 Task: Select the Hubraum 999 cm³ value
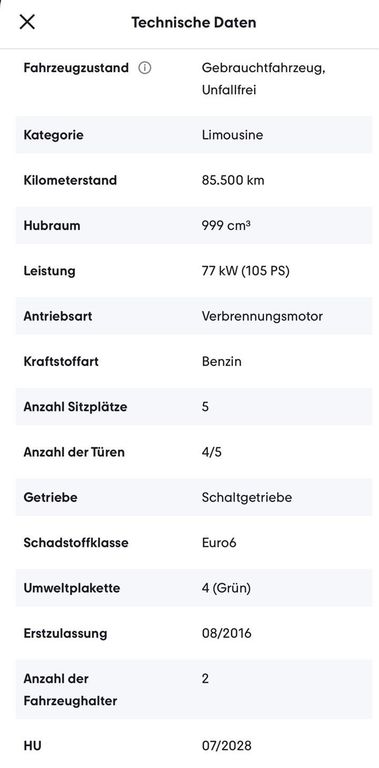pyautogui.click(x=226, y=225)
